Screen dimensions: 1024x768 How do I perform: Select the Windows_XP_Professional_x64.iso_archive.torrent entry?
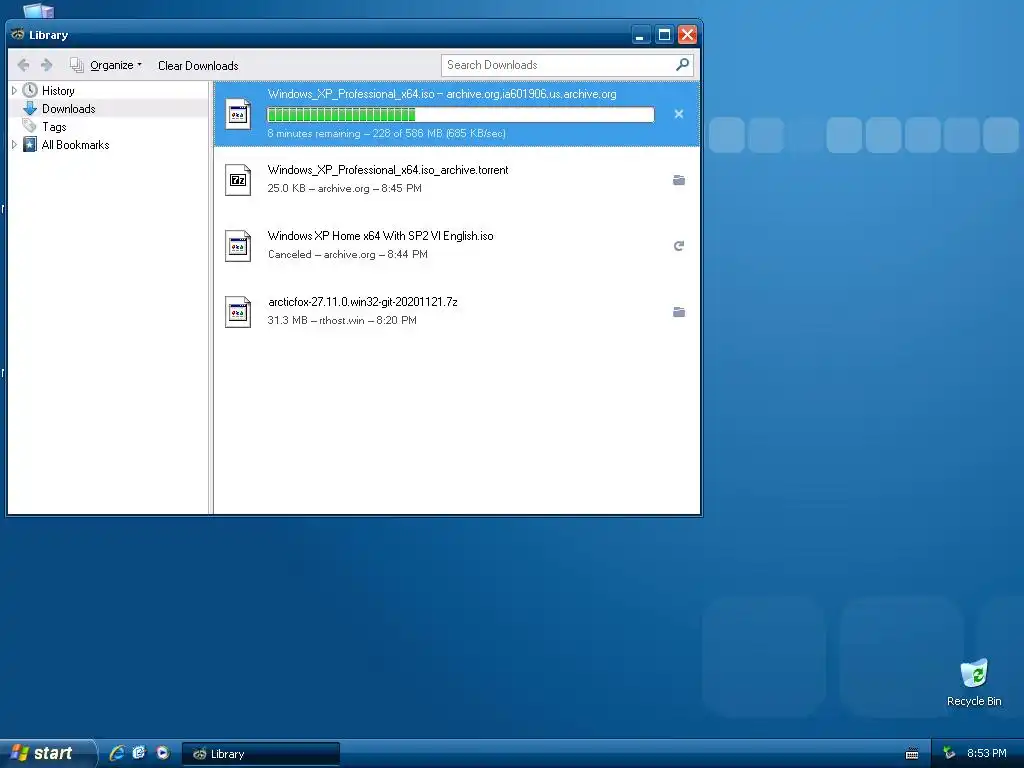[456, 180]
